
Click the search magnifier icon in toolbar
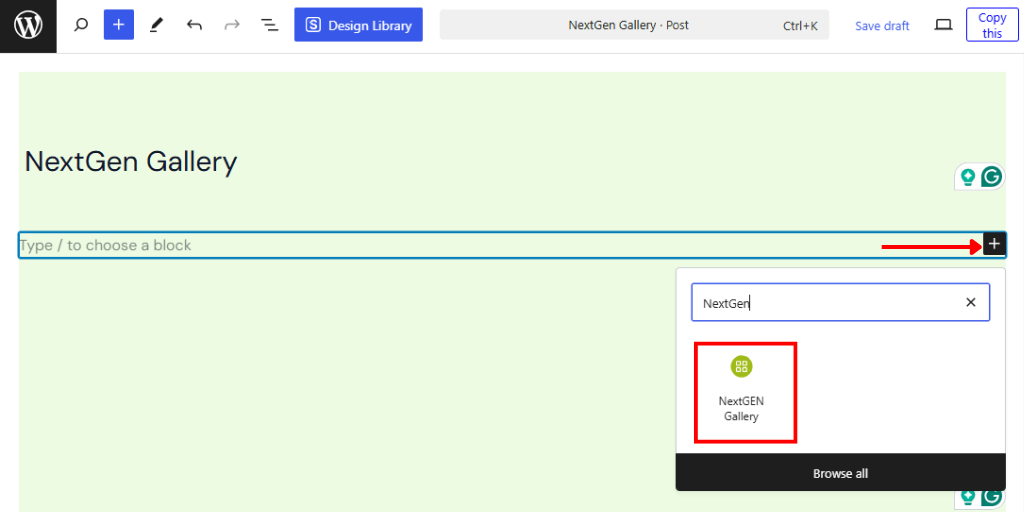pyautogui.click(x=81, y=25)
